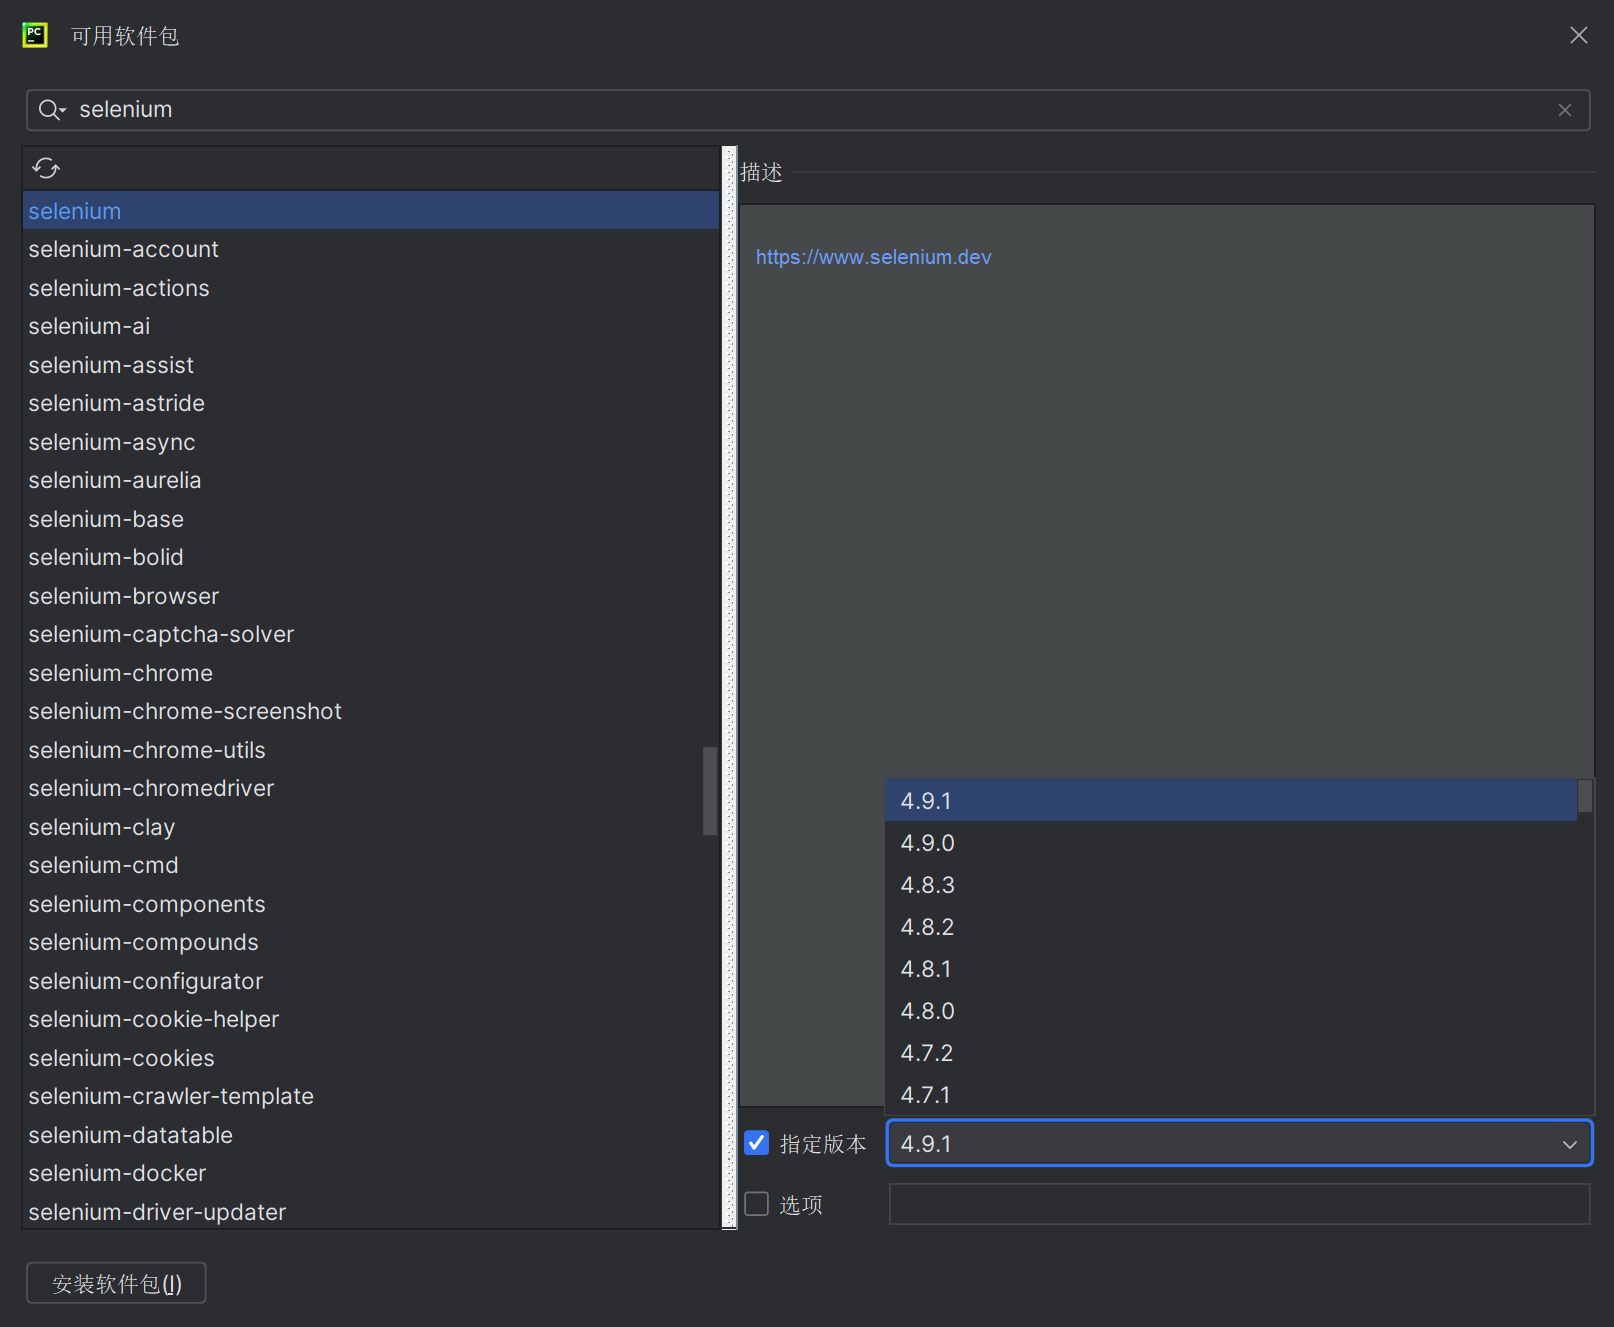Choose version 4.8.2 in dropdown list
This screenshot has width=1614, height=1327.
click(1231, 927)
